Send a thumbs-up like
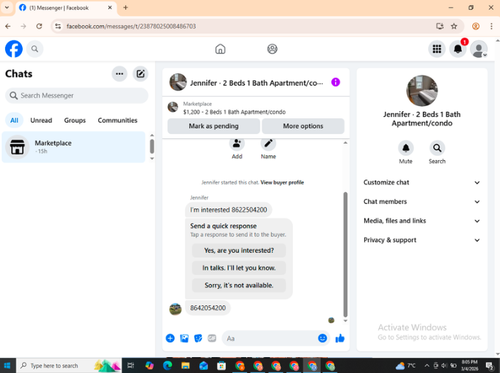This screenshot has height=373, width=500. pos(340,338)
